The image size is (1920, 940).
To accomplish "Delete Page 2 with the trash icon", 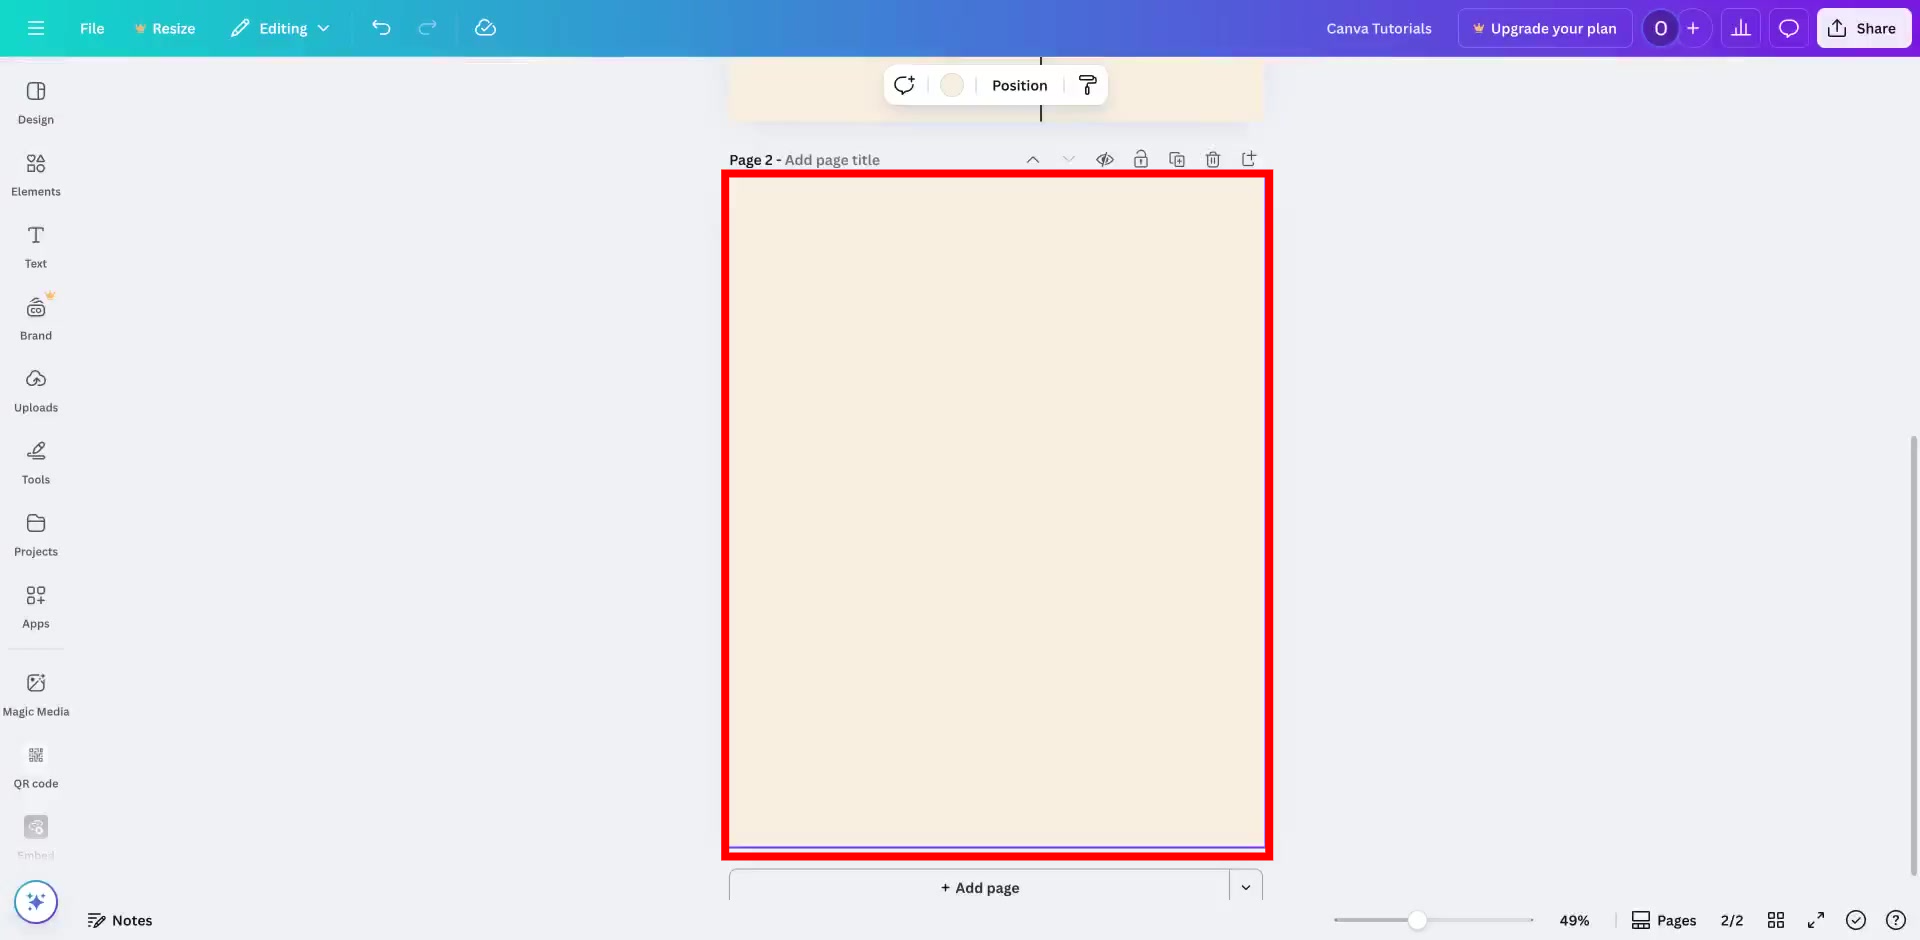I will click(x=1213, y=159).
